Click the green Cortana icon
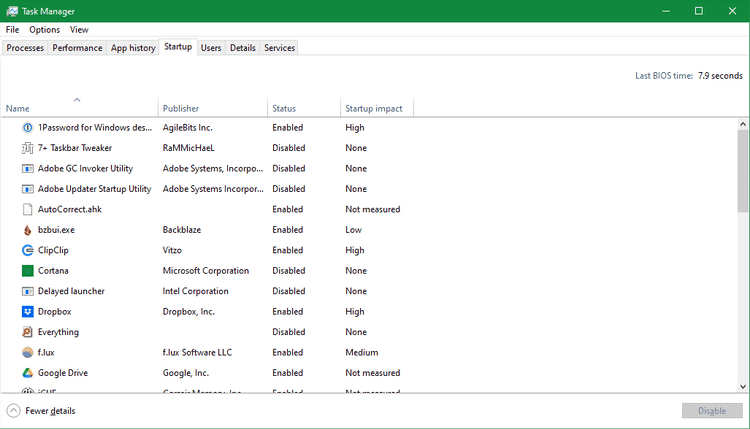This screenshot has height=429, width=750. pos(28,271)
